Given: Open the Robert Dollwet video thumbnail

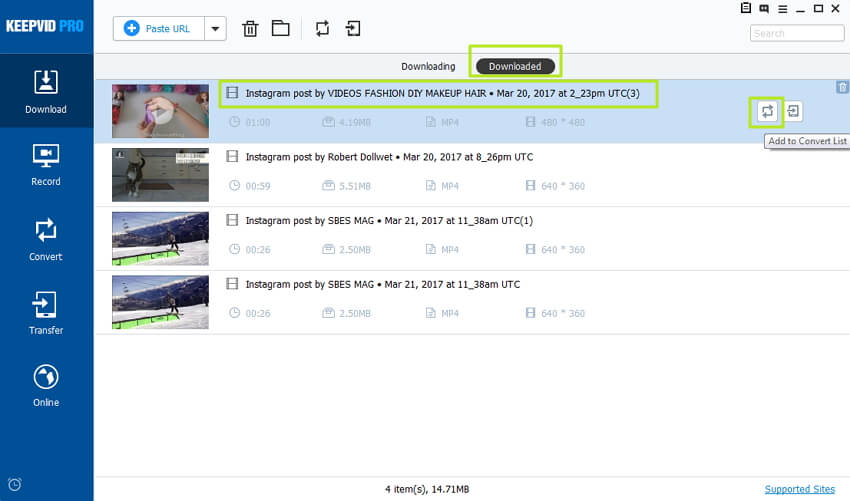Looking at the screenshot, I should [x=160, y=175].
